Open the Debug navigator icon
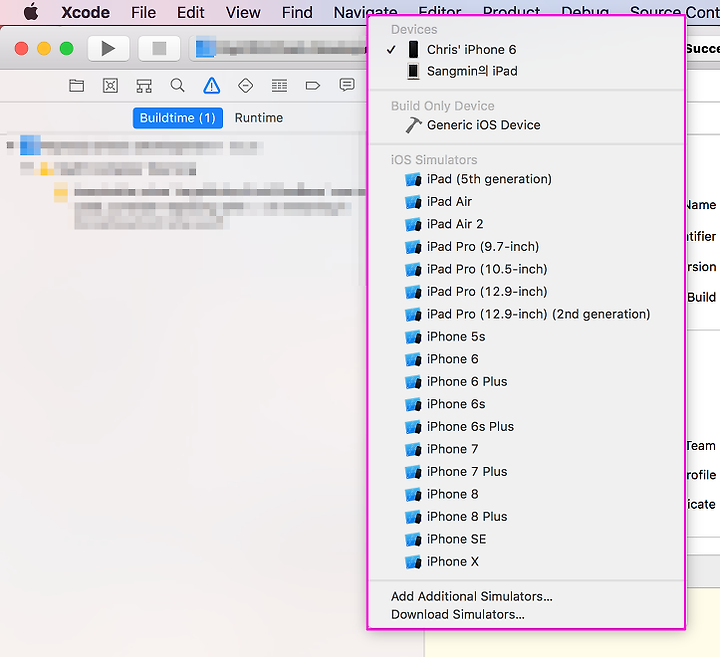The height and width of the screenshot is (657, 720). [279, 85]
